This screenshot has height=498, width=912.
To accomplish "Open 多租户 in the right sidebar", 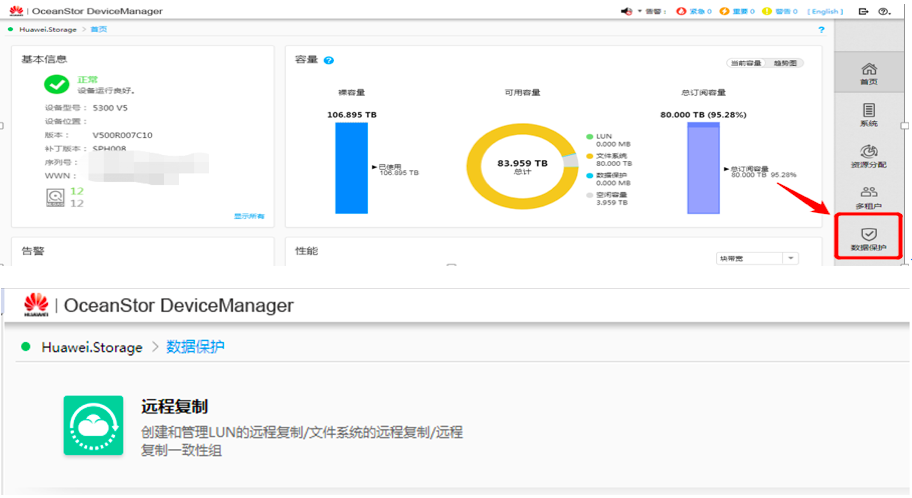I will pyautogui.click(x=868, y=198).
